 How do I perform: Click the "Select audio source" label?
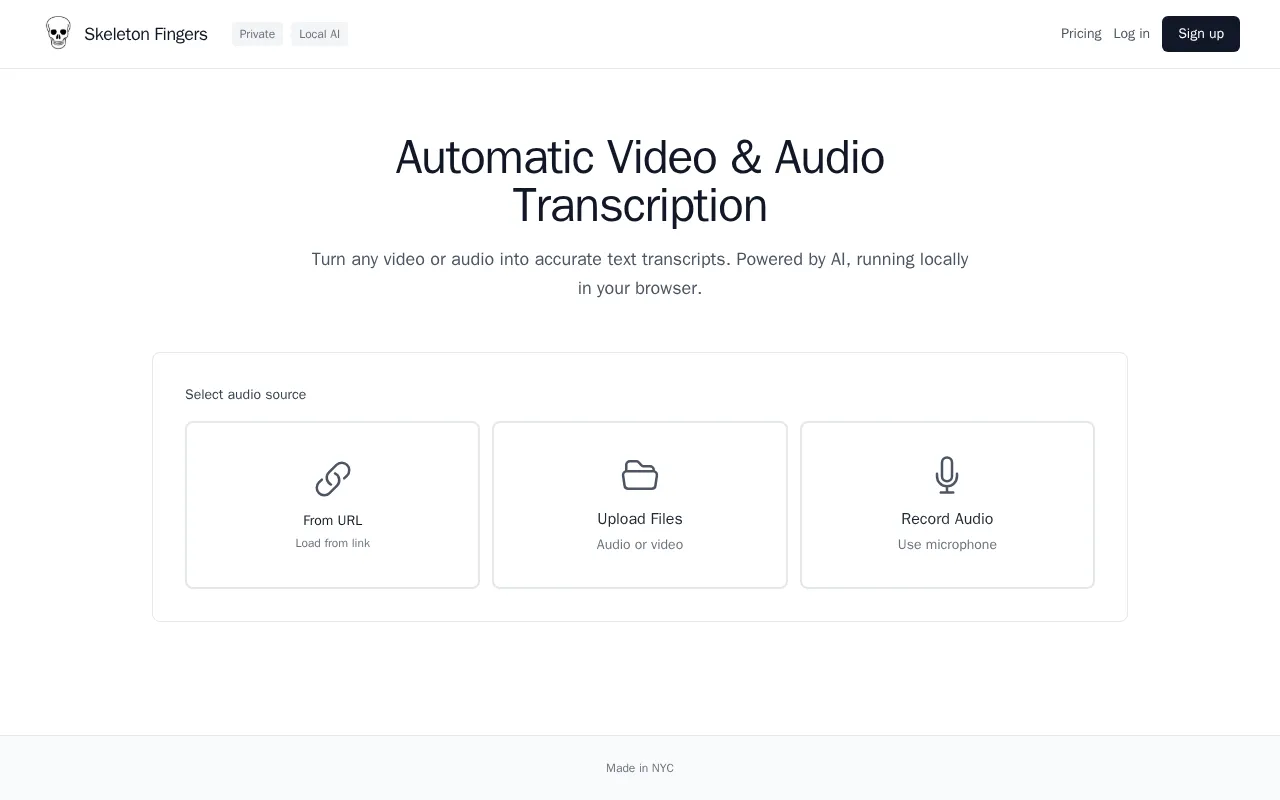[x=246, y=395]
